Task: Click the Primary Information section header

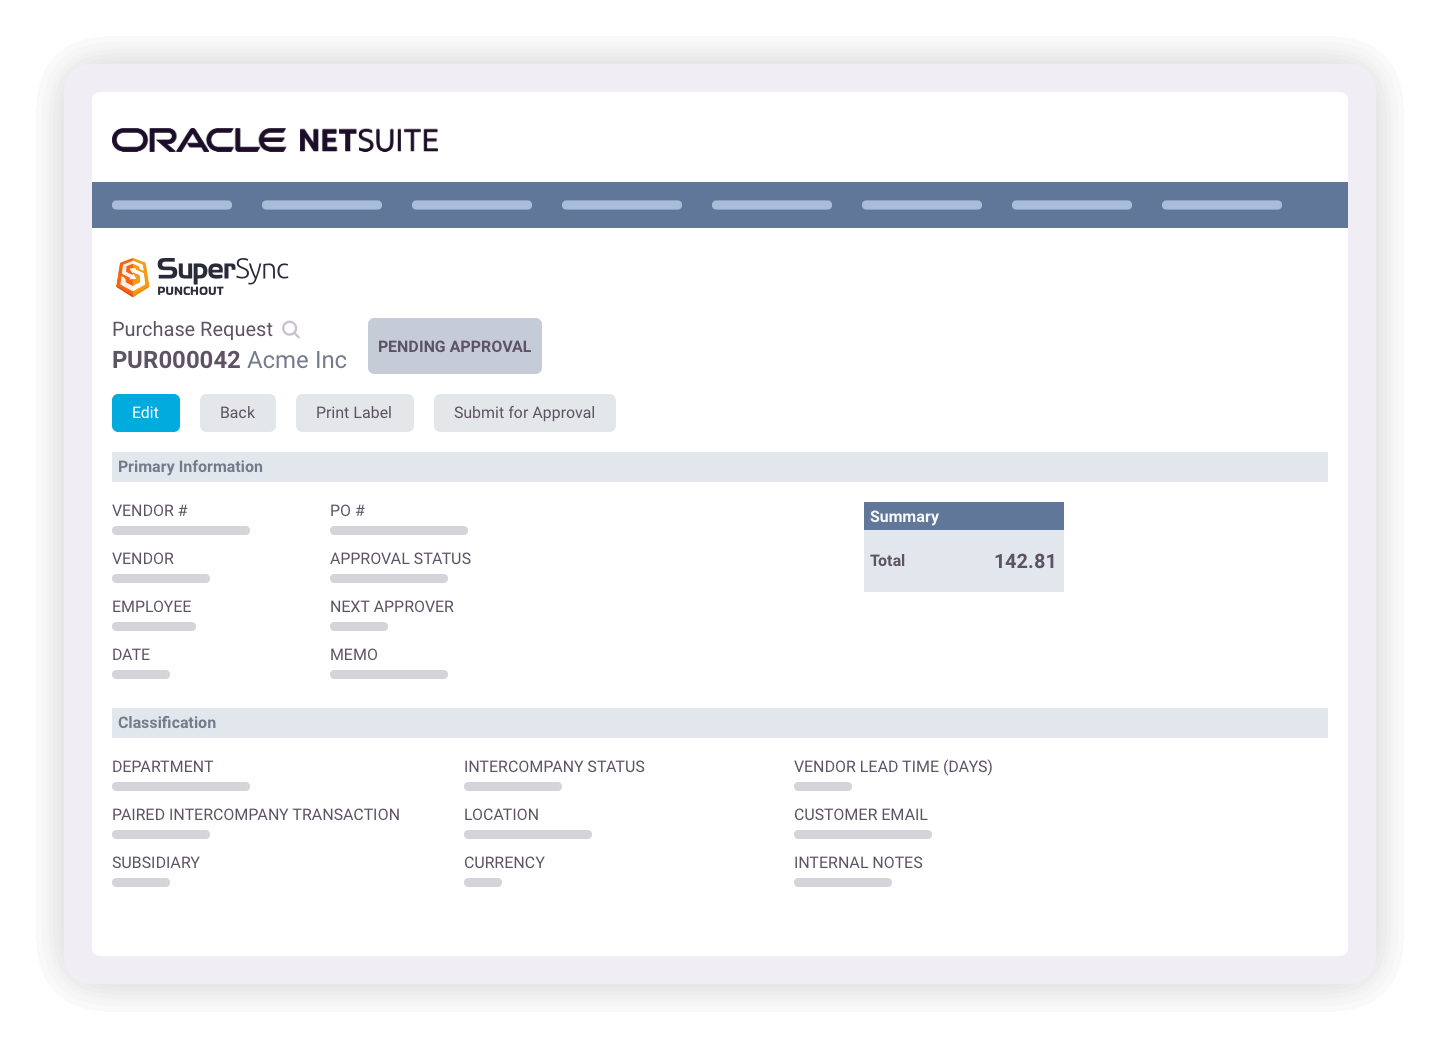Action: click(x=720, y=467)
